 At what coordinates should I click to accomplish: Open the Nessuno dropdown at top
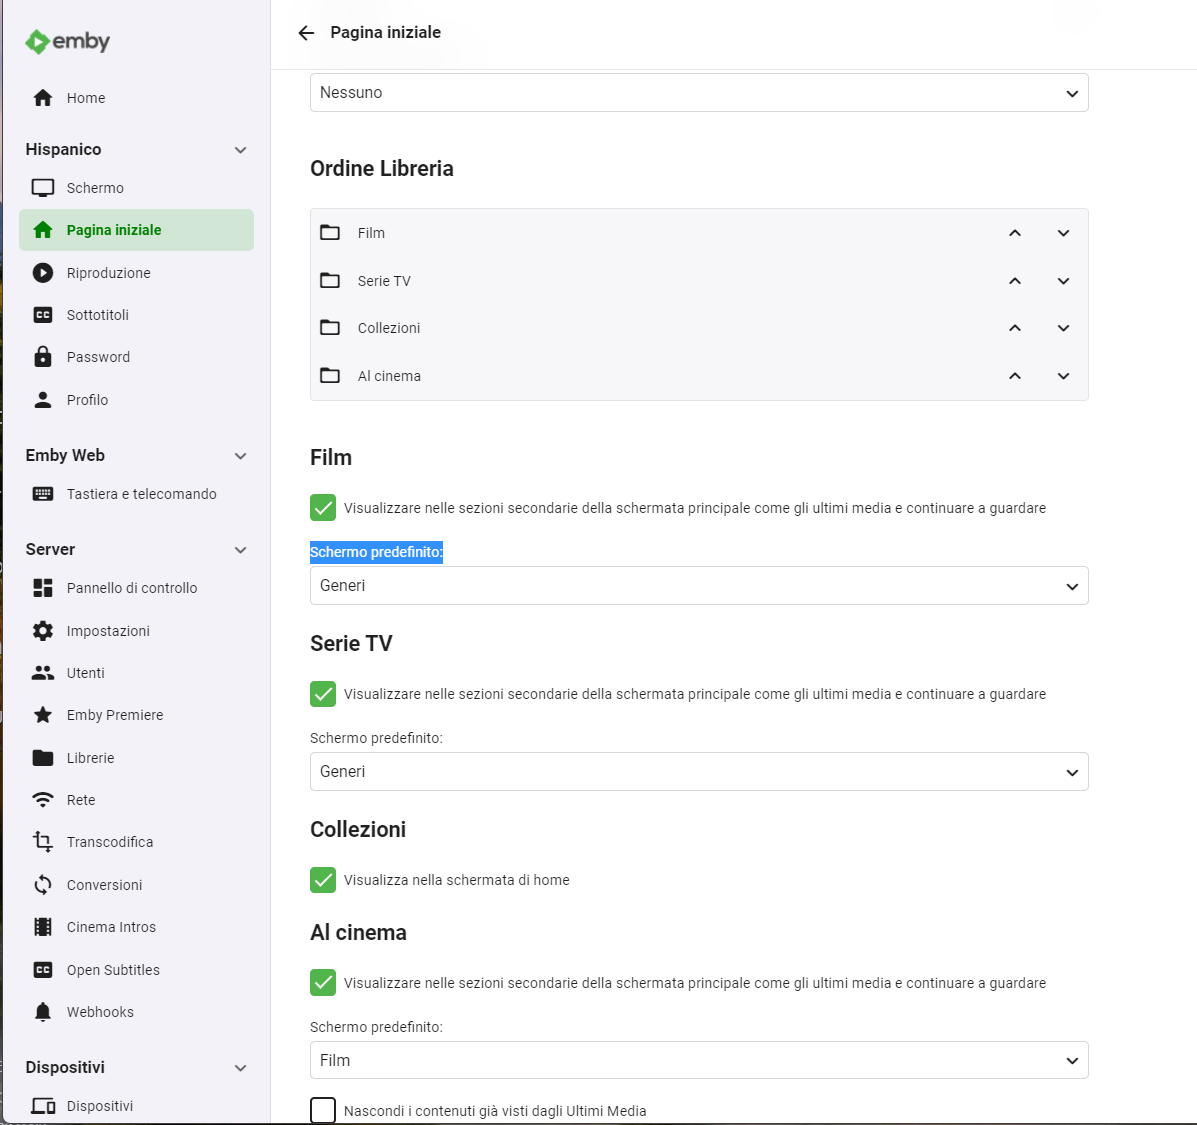pyautogui.click(x=698, y=93)
